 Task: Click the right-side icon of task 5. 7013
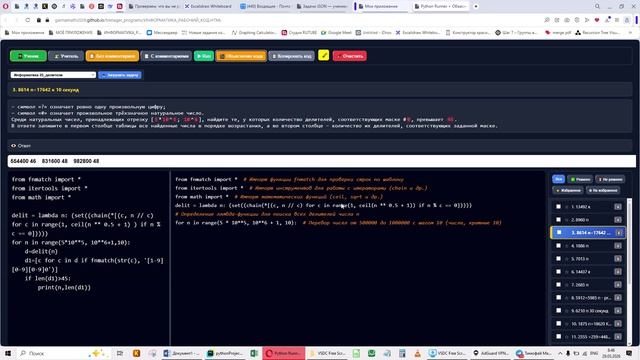pos(618,259)
